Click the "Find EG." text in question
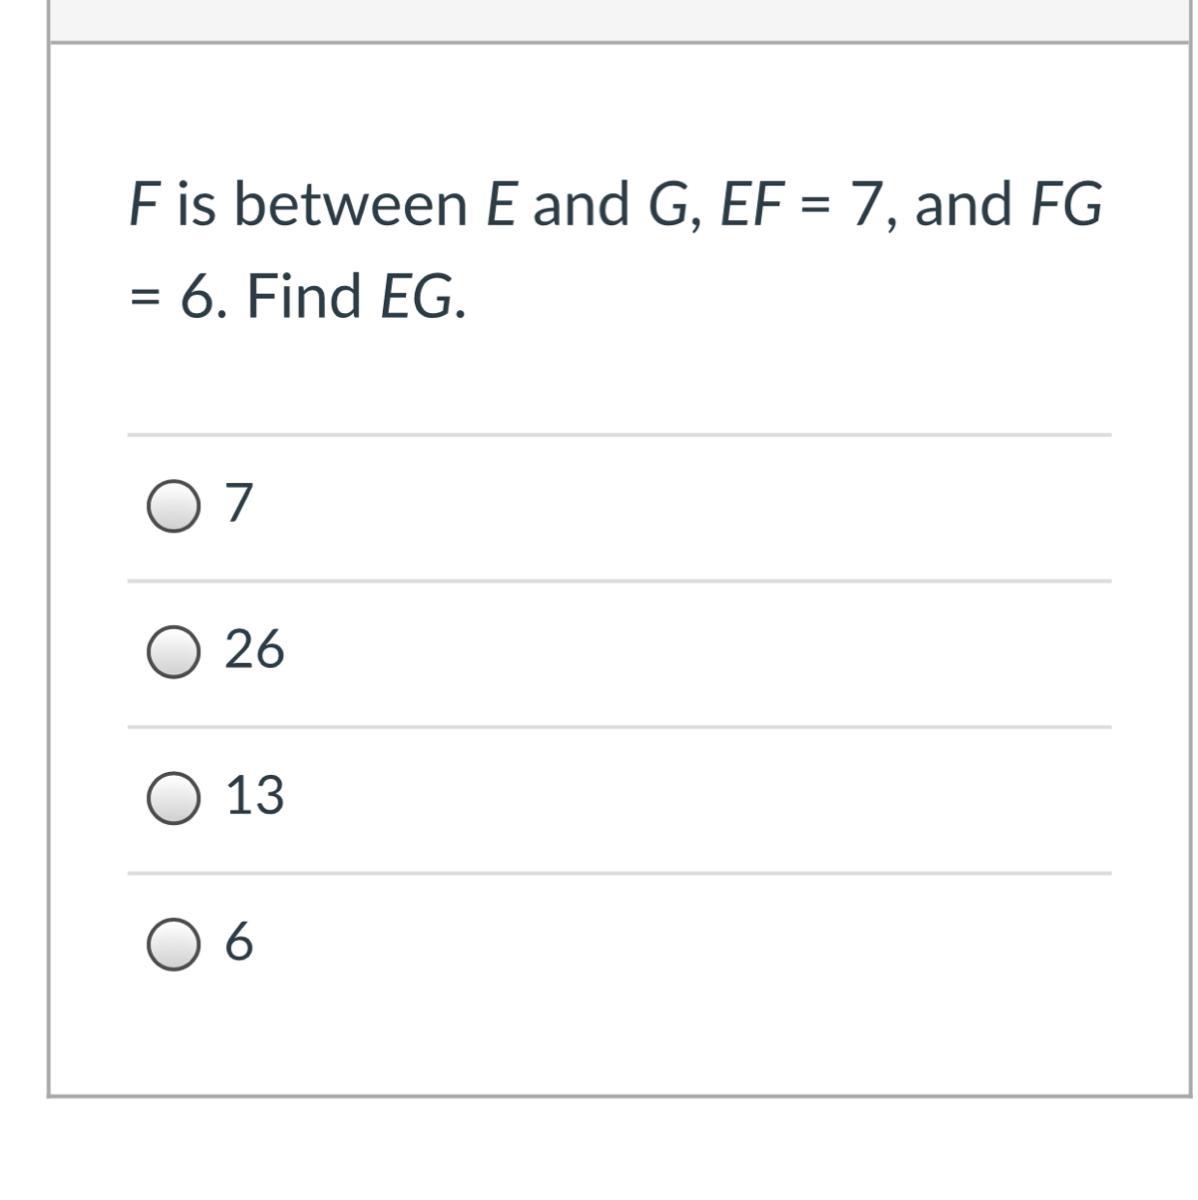The height and width of the screenshot is (1200, 1198). [356, 298]
